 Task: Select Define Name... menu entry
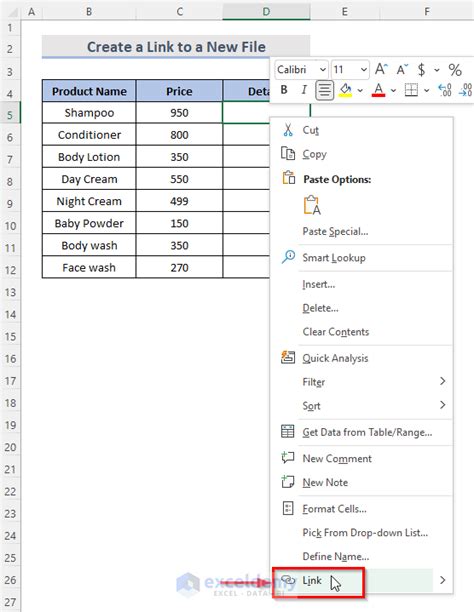(362, 556)
